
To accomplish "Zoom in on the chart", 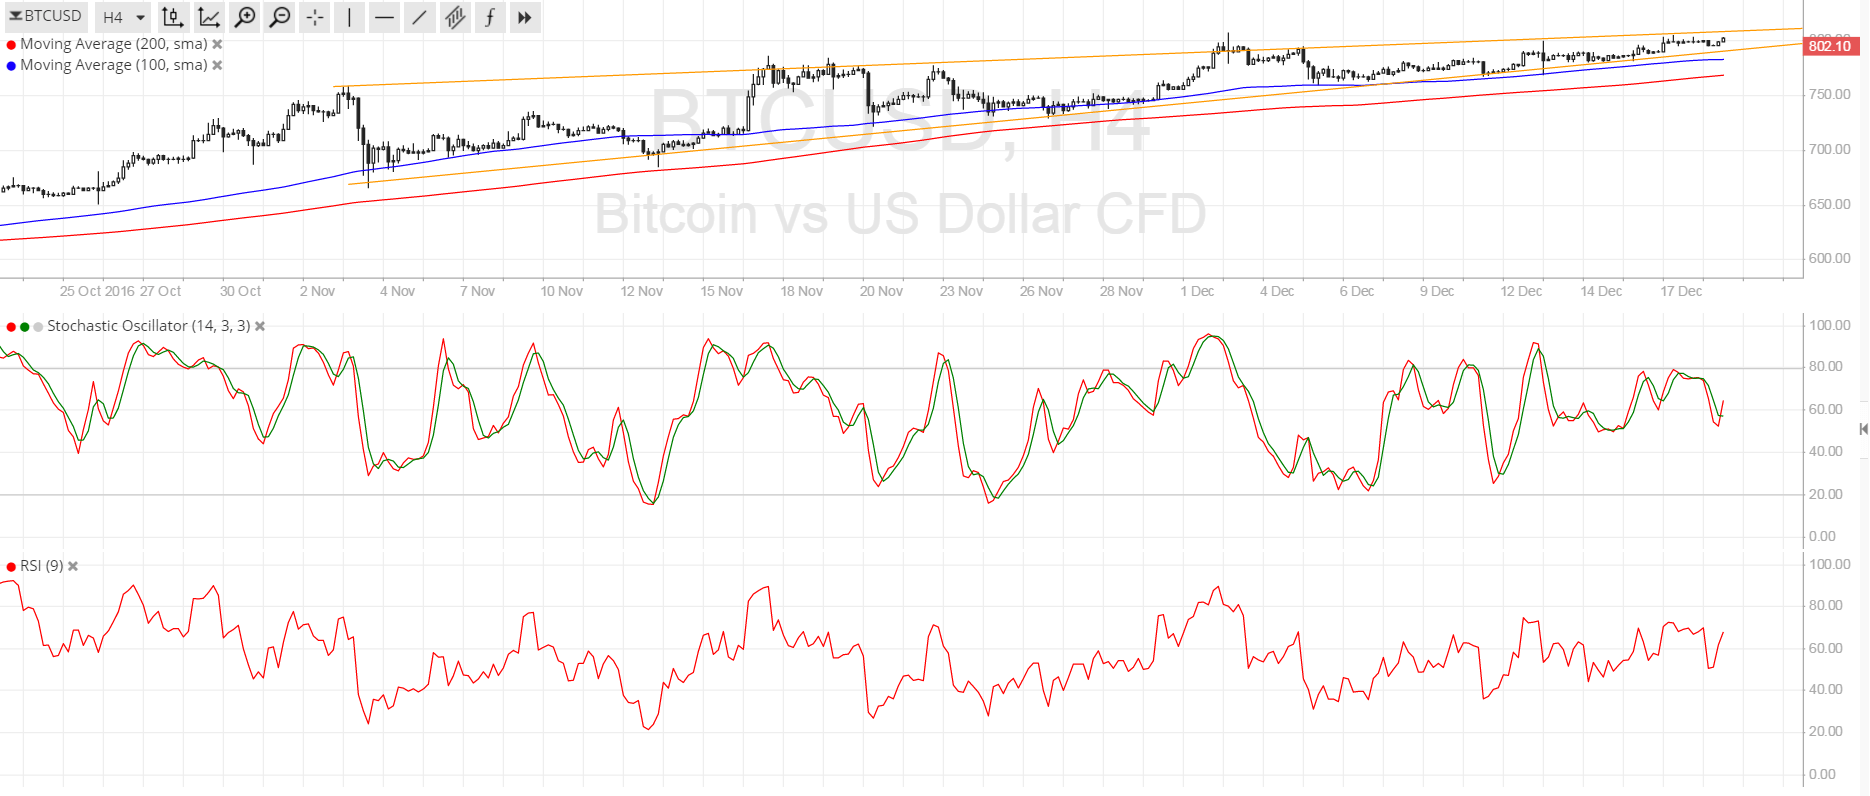I will pyautogui.click(x=244, y=17).
